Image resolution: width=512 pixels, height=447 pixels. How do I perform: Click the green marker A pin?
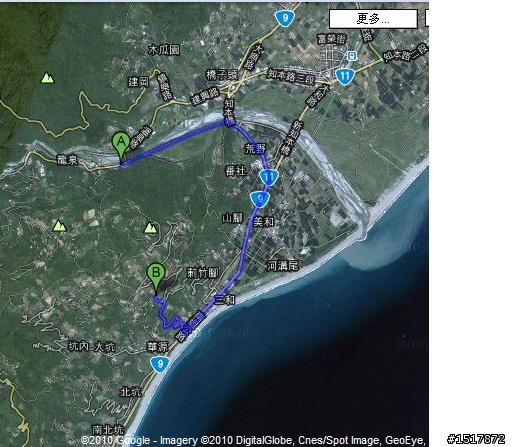tap(121, 145)
